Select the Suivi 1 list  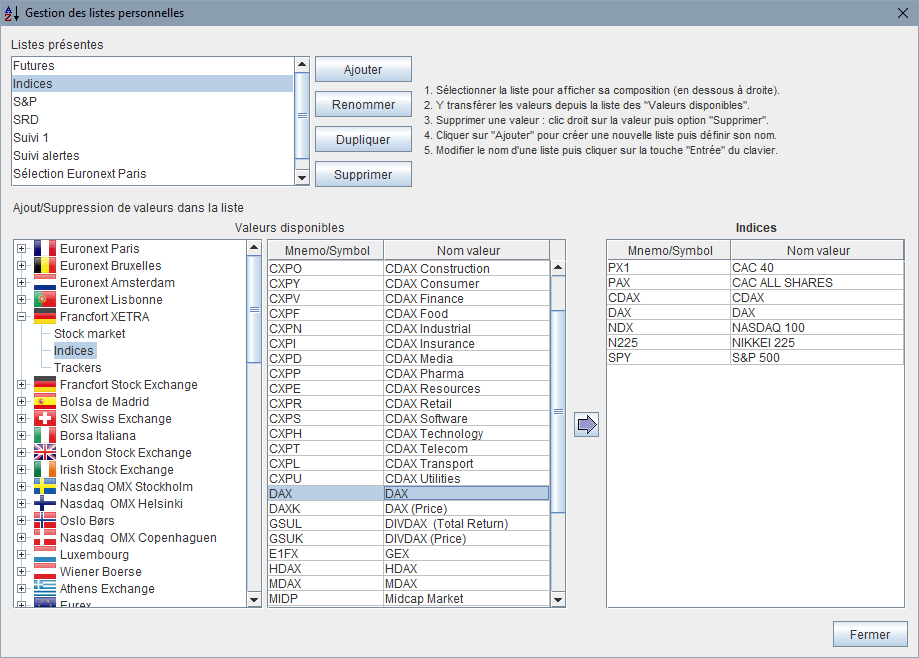click(152, 138)
